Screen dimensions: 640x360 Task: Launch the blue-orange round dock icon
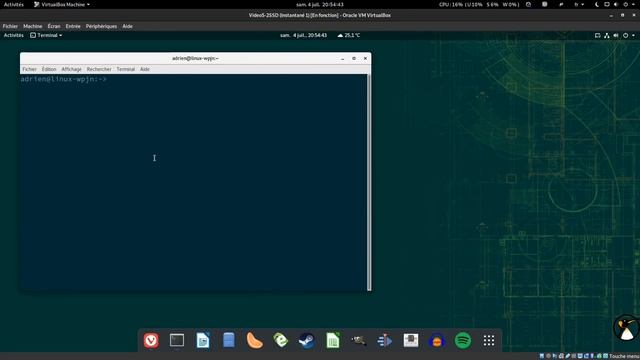click(437, 340)
